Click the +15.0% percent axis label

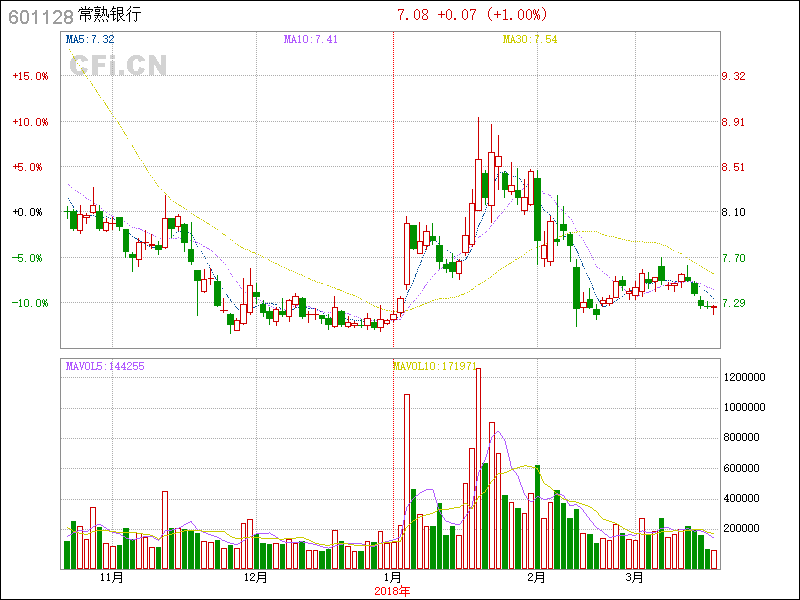click(27, 76)
